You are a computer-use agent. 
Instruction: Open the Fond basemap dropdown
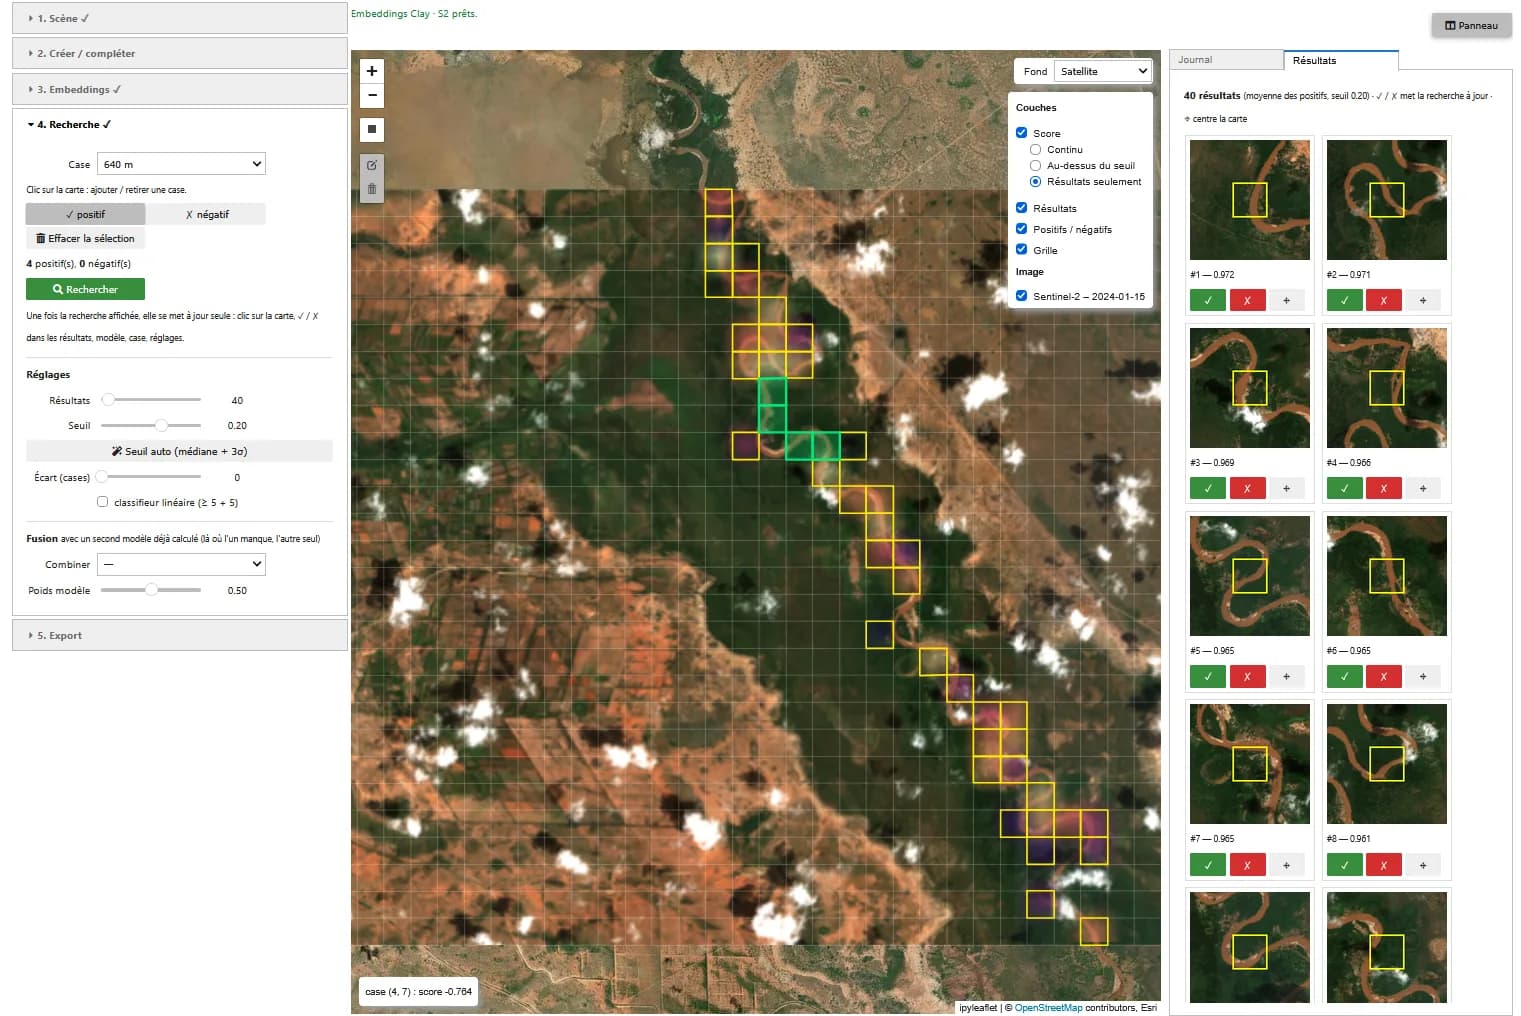click(1103, 71)
